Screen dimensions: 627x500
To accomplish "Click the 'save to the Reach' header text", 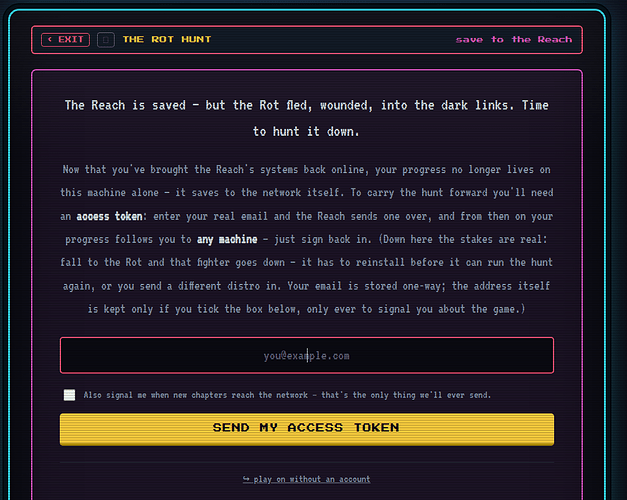I will (514, 40).
